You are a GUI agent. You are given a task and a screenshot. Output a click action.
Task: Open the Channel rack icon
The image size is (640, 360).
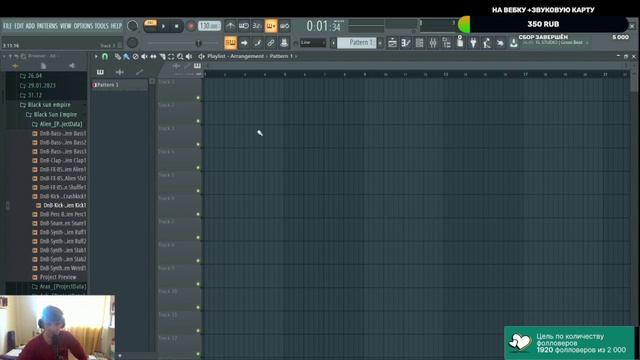pyautogui.click(x=419, y=42)
